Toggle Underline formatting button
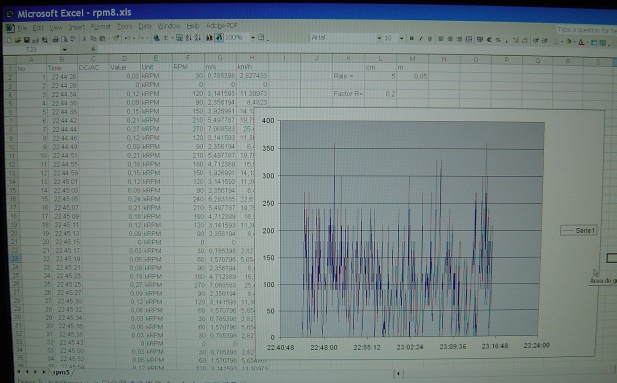 [x=430, y=39]
